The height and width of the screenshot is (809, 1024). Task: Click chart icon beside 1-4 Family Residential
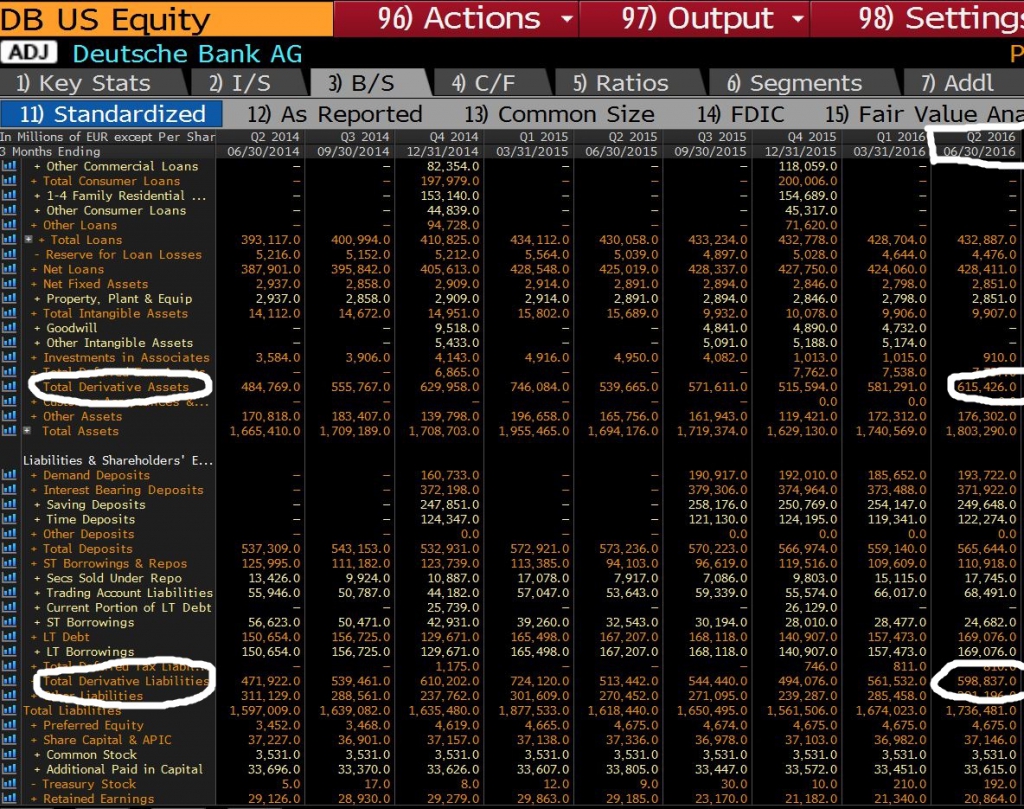pyautogui.click(x=9, y=195)
